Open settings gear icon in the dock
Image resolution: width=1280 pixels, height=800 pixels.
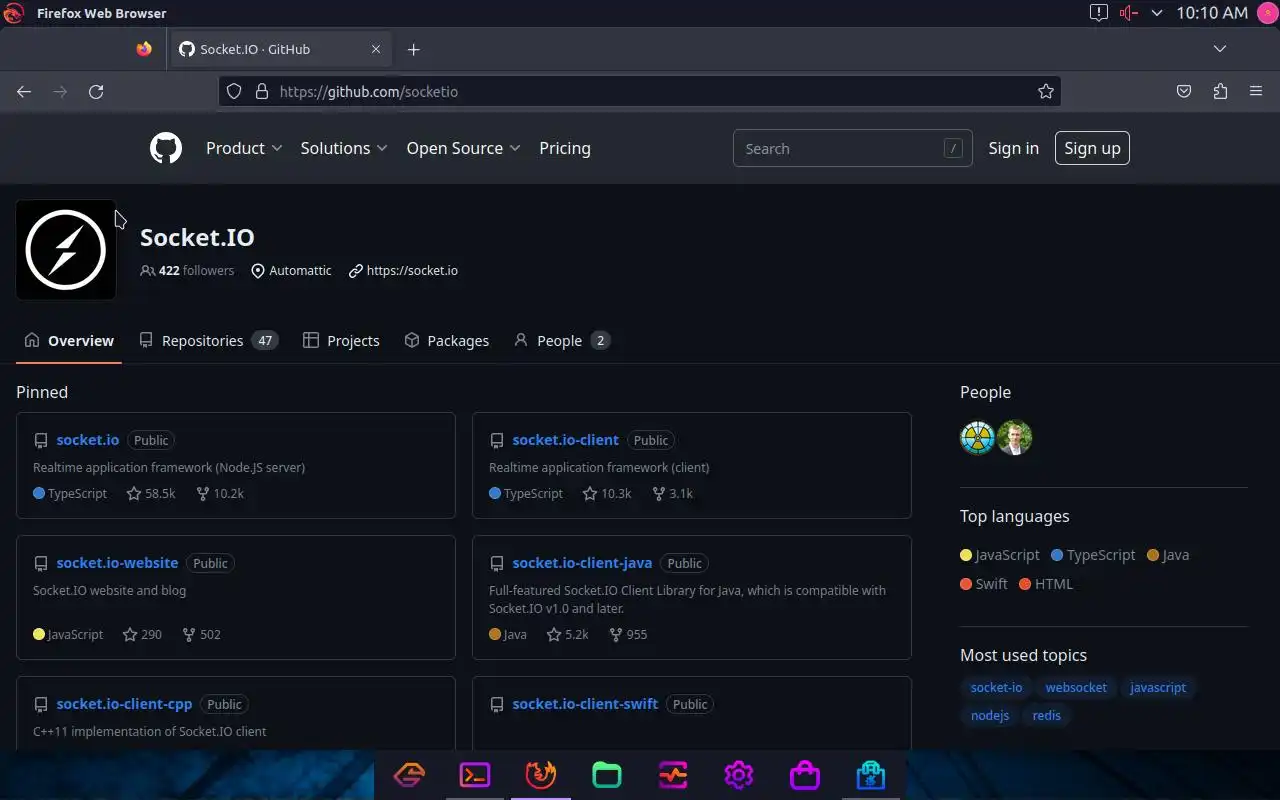point(739,775)
